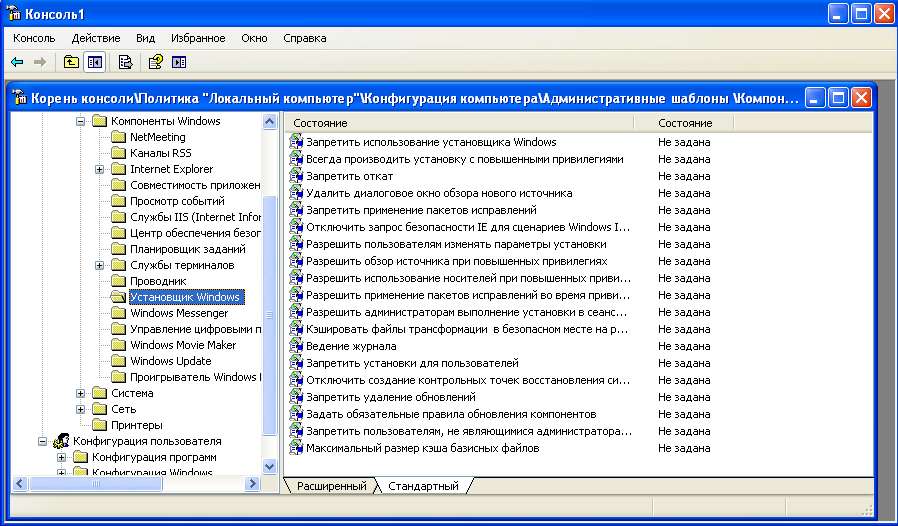The width and height of the screenshot is (898, 526).
Task: Maximize the inner console child window
Action: coord(838,98)
